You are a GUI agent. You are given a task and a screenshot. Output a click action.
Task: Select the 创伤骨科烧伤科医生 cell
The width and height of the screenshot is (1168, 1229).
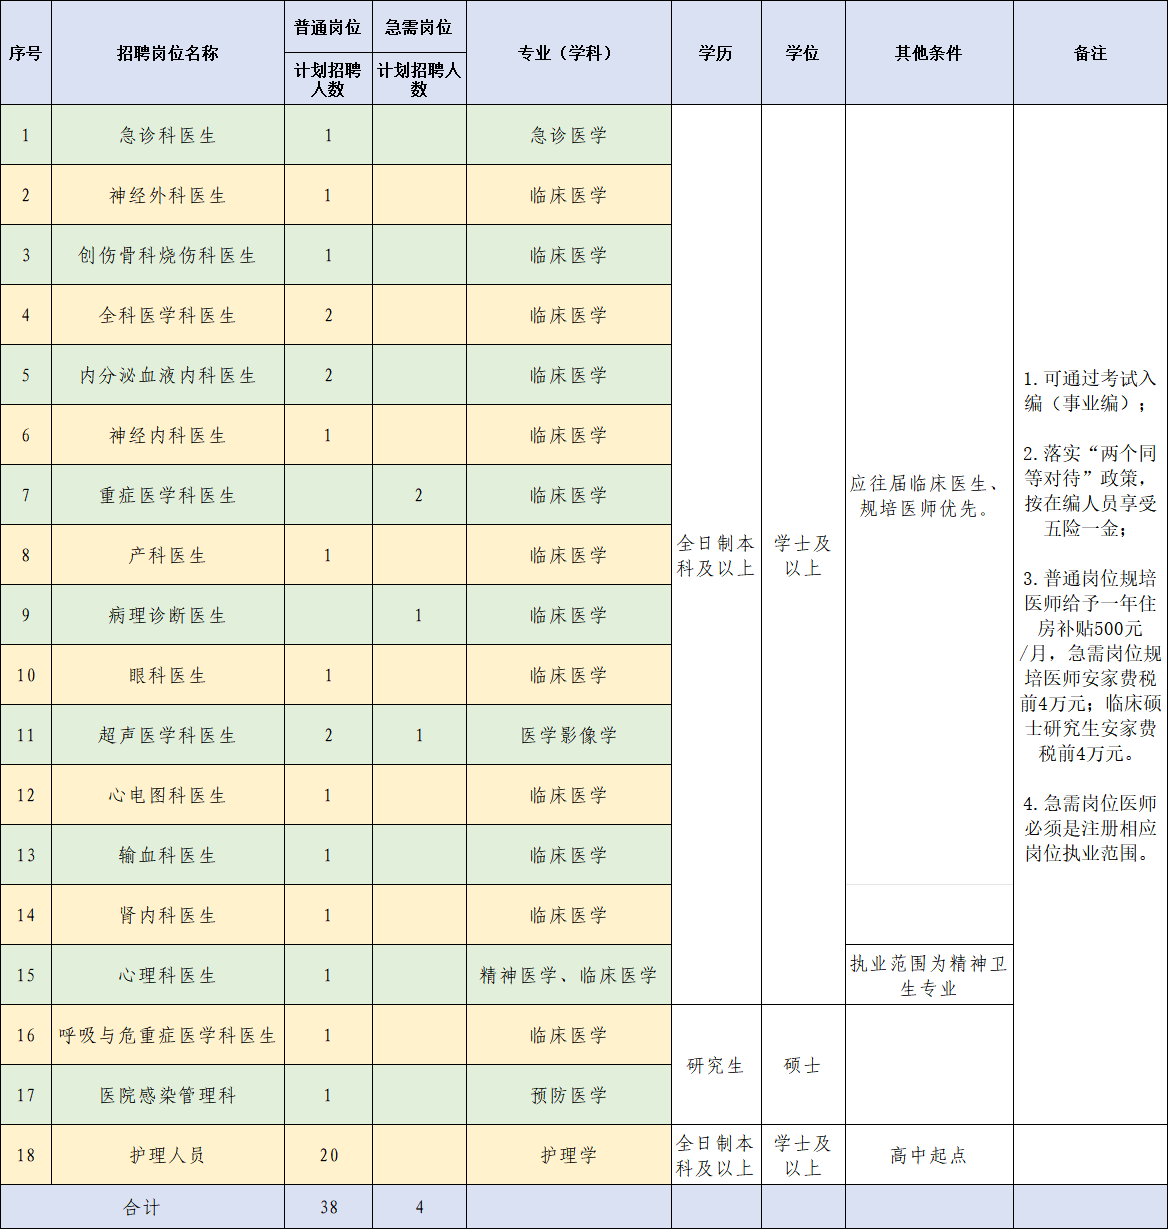click(x=168, y=255)
